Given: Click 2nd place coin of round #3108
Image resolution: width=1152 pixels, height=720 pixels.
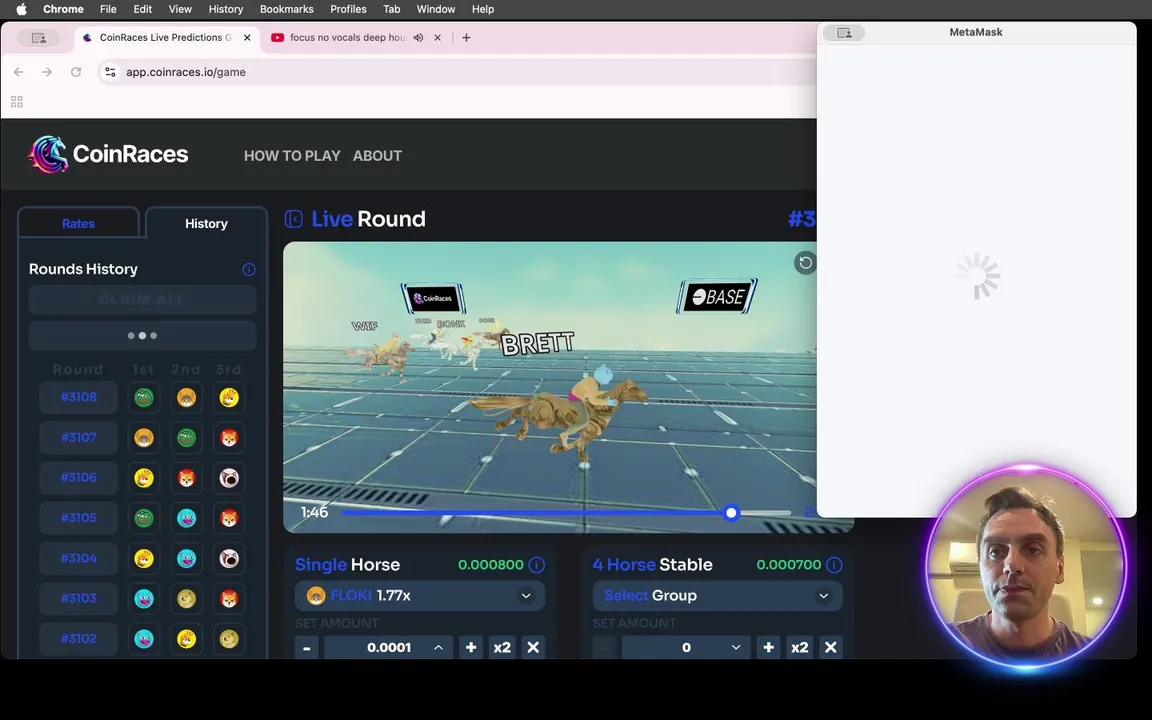Looking at the screenshot, I should coord(187,397).
